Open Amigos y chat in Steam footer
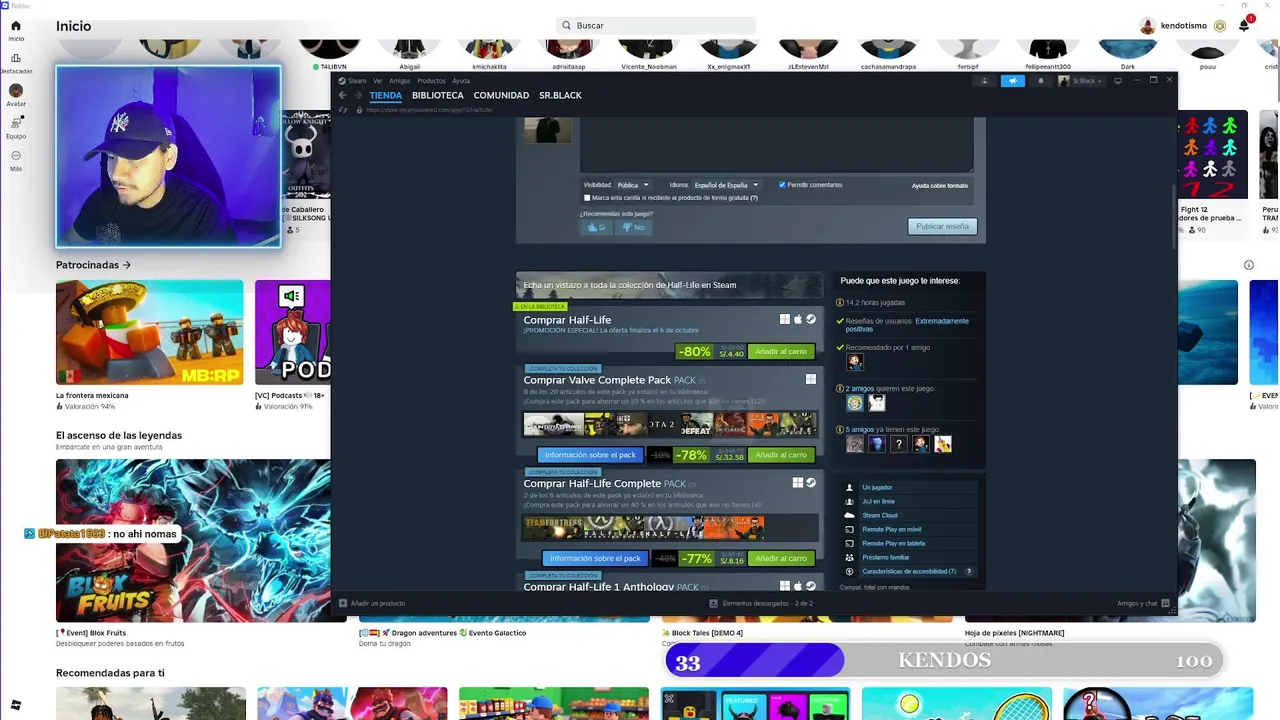The image size is (1280, 720). (1144, 604)
